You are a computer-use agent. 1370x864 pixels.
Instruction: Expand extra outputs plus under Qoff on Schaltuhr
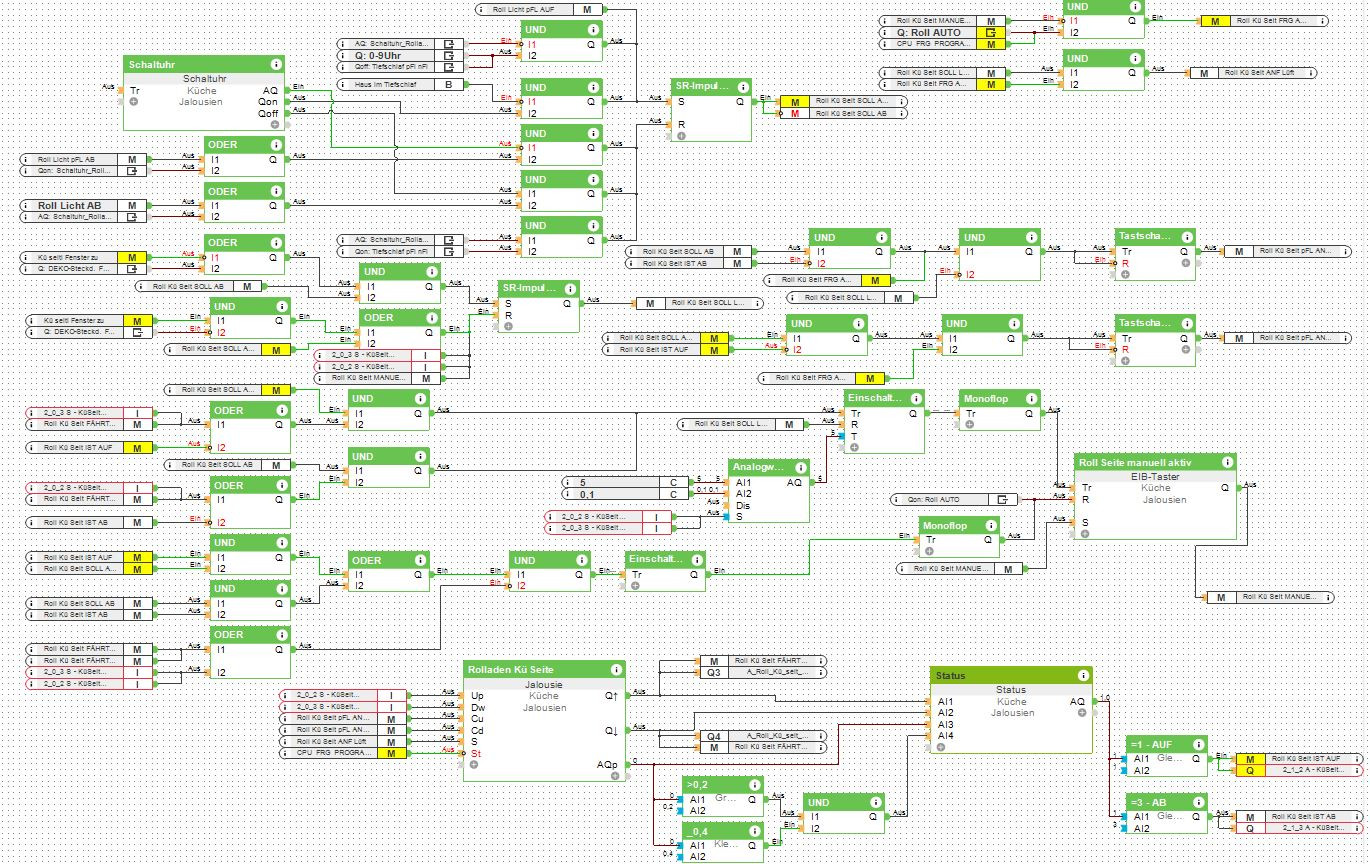tap(275, 124)
